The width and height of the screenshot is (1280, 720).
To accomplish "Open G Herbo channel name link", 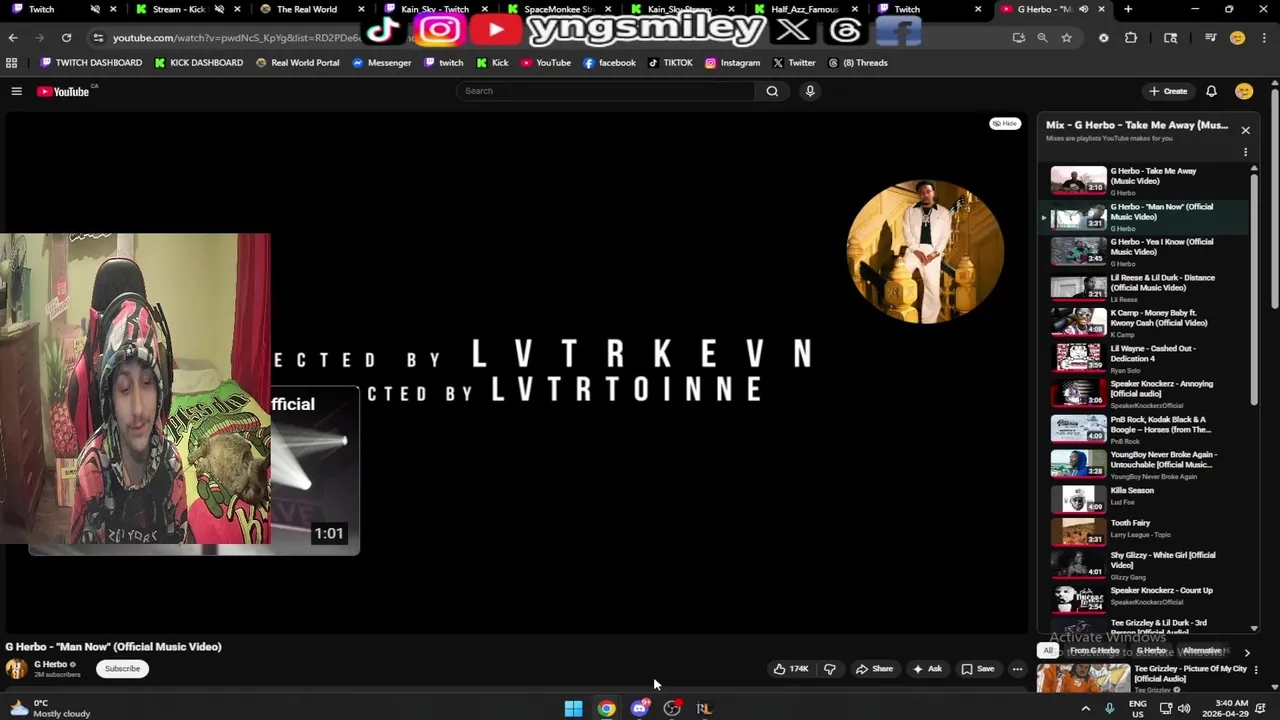I will 50,664.
